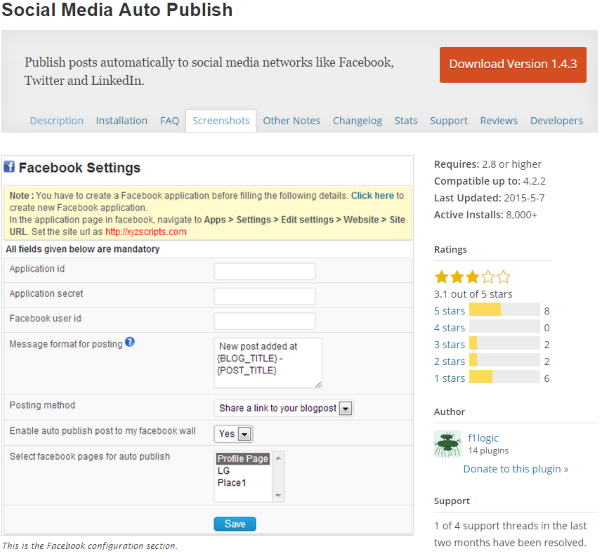Click the 3.1 out of 5 stars text
Image resolution: width=600 pixels, height=554 pixels.
[473, 294]
